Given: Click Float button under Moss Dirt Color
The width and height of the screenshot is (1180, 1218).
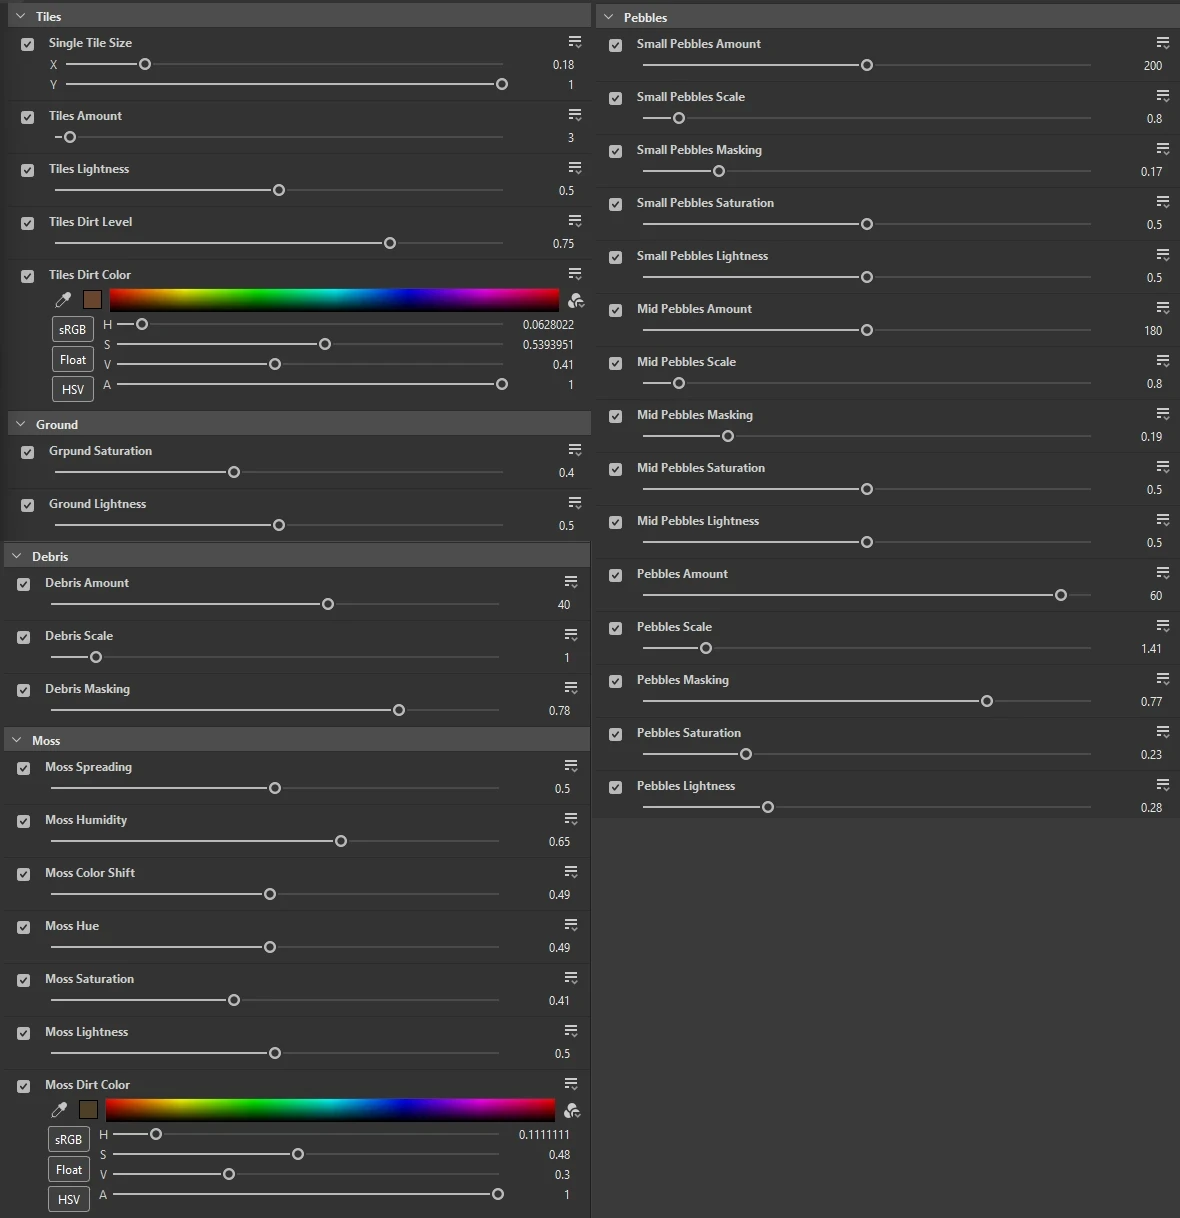Looking at the screenshot, I should point(69,1169).
